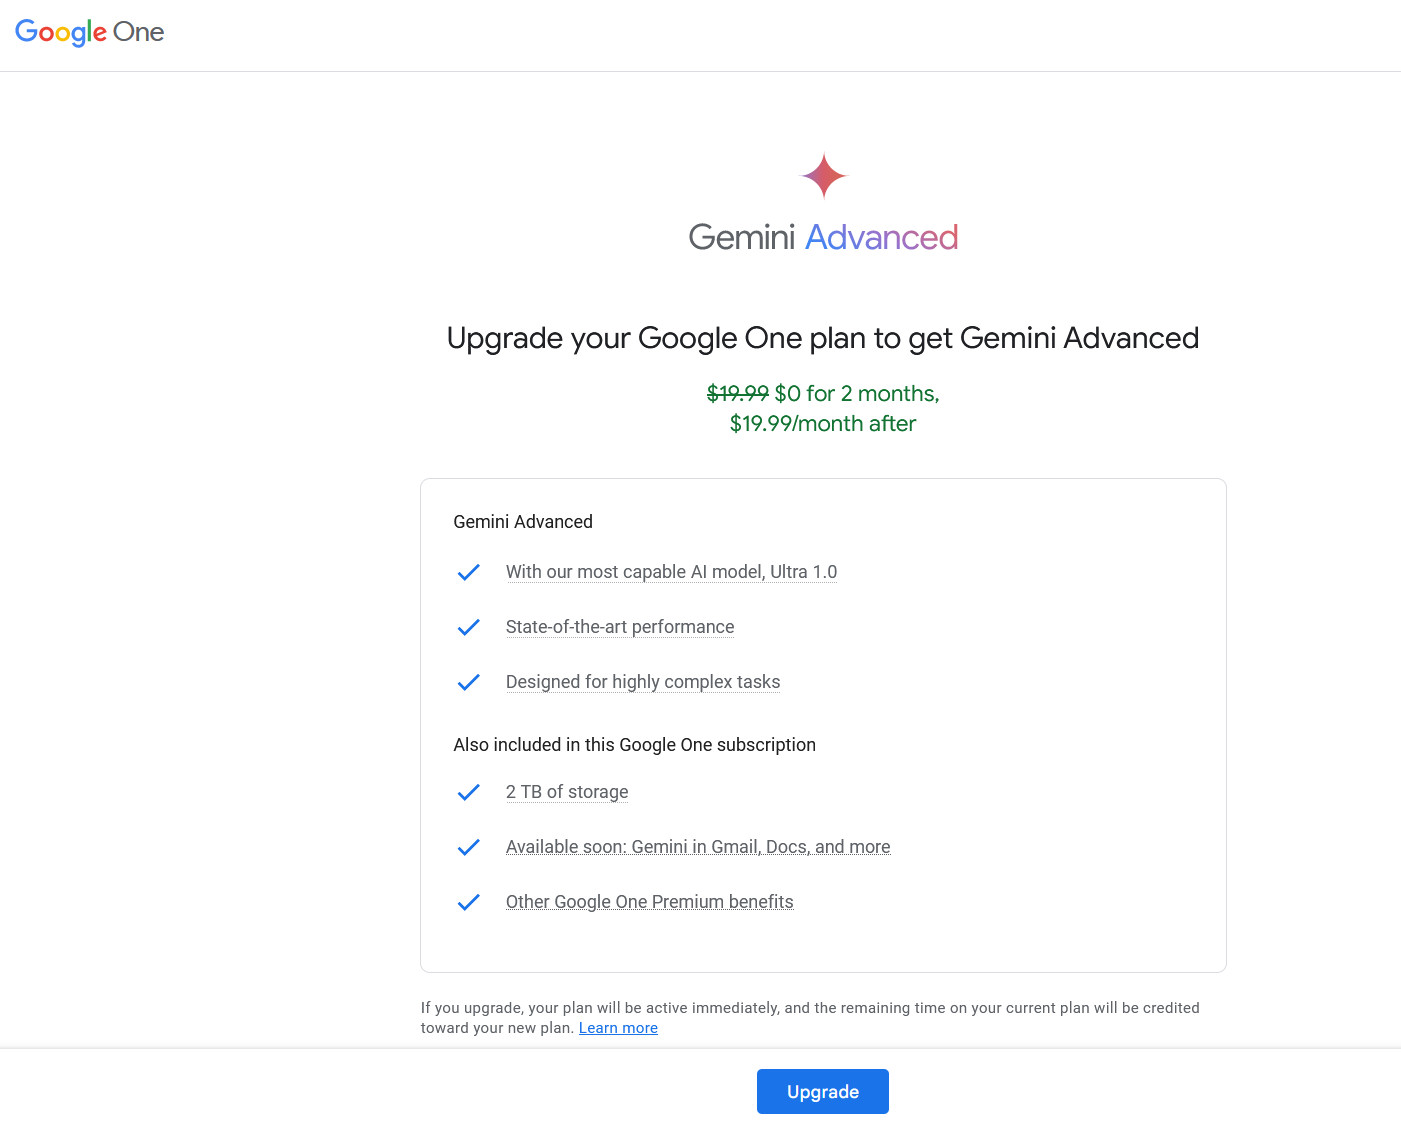Click the Gemini Advanced plan card heading
Screen dimensions: 1401x1126
pyautogui.click(x=523, y=521)
